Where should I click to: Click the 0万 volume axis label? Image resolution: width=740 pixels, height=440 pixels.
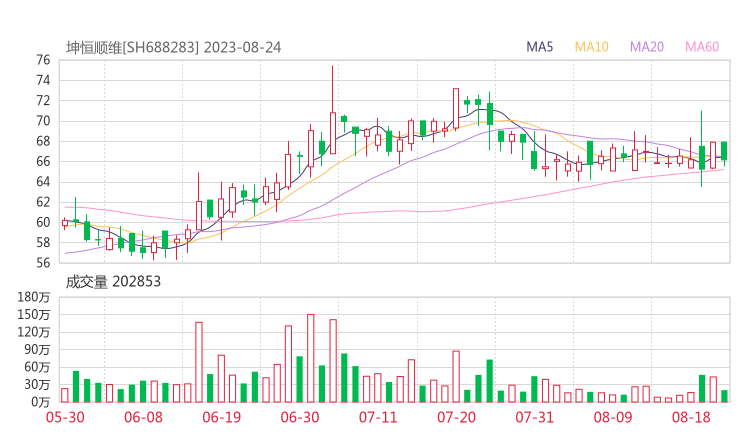tap(41, 402)
